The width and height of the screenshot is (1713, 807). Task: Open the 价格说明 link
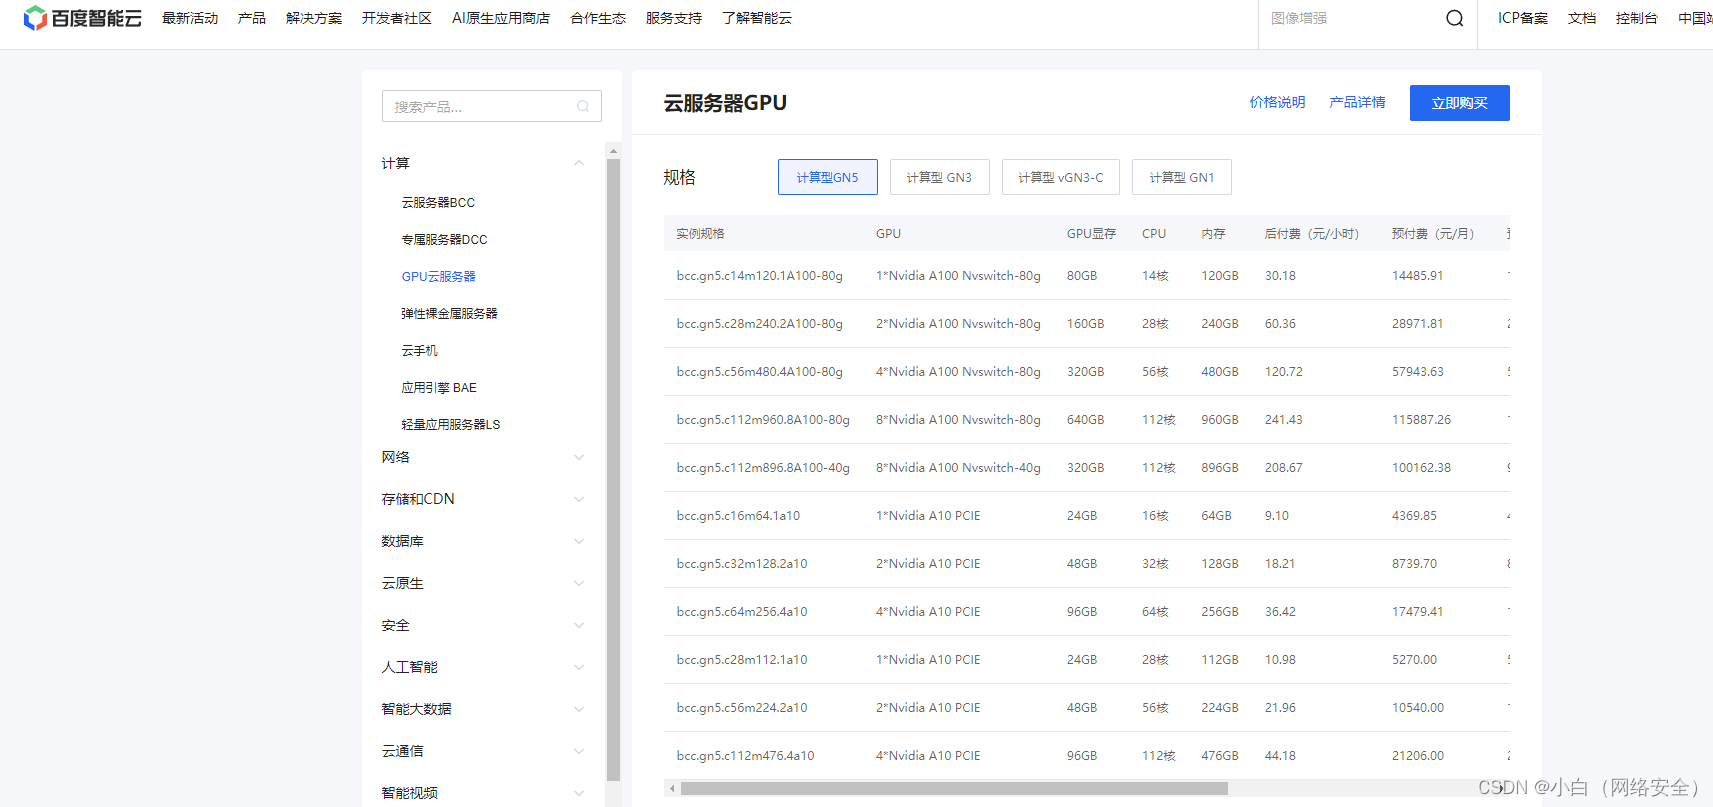[1277, 102]
